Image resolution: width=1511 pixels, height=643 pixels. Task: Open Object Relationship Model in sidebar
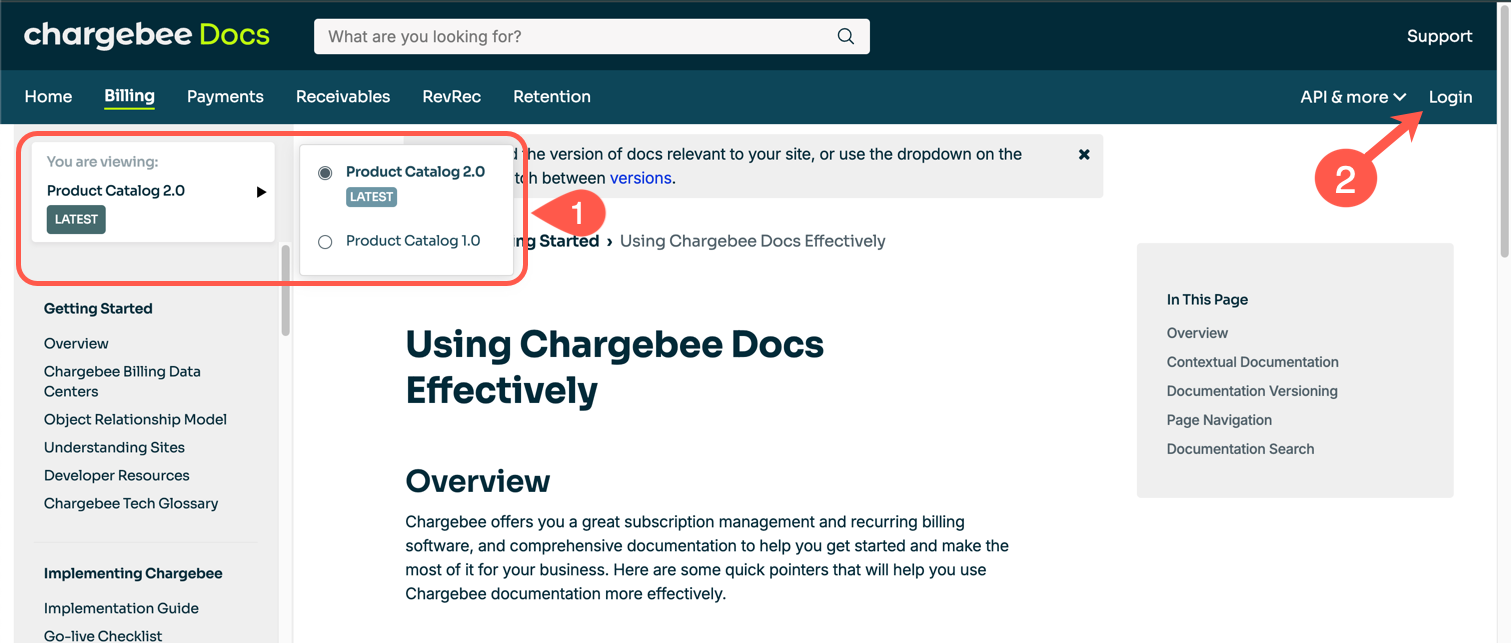tap(135, 420)
